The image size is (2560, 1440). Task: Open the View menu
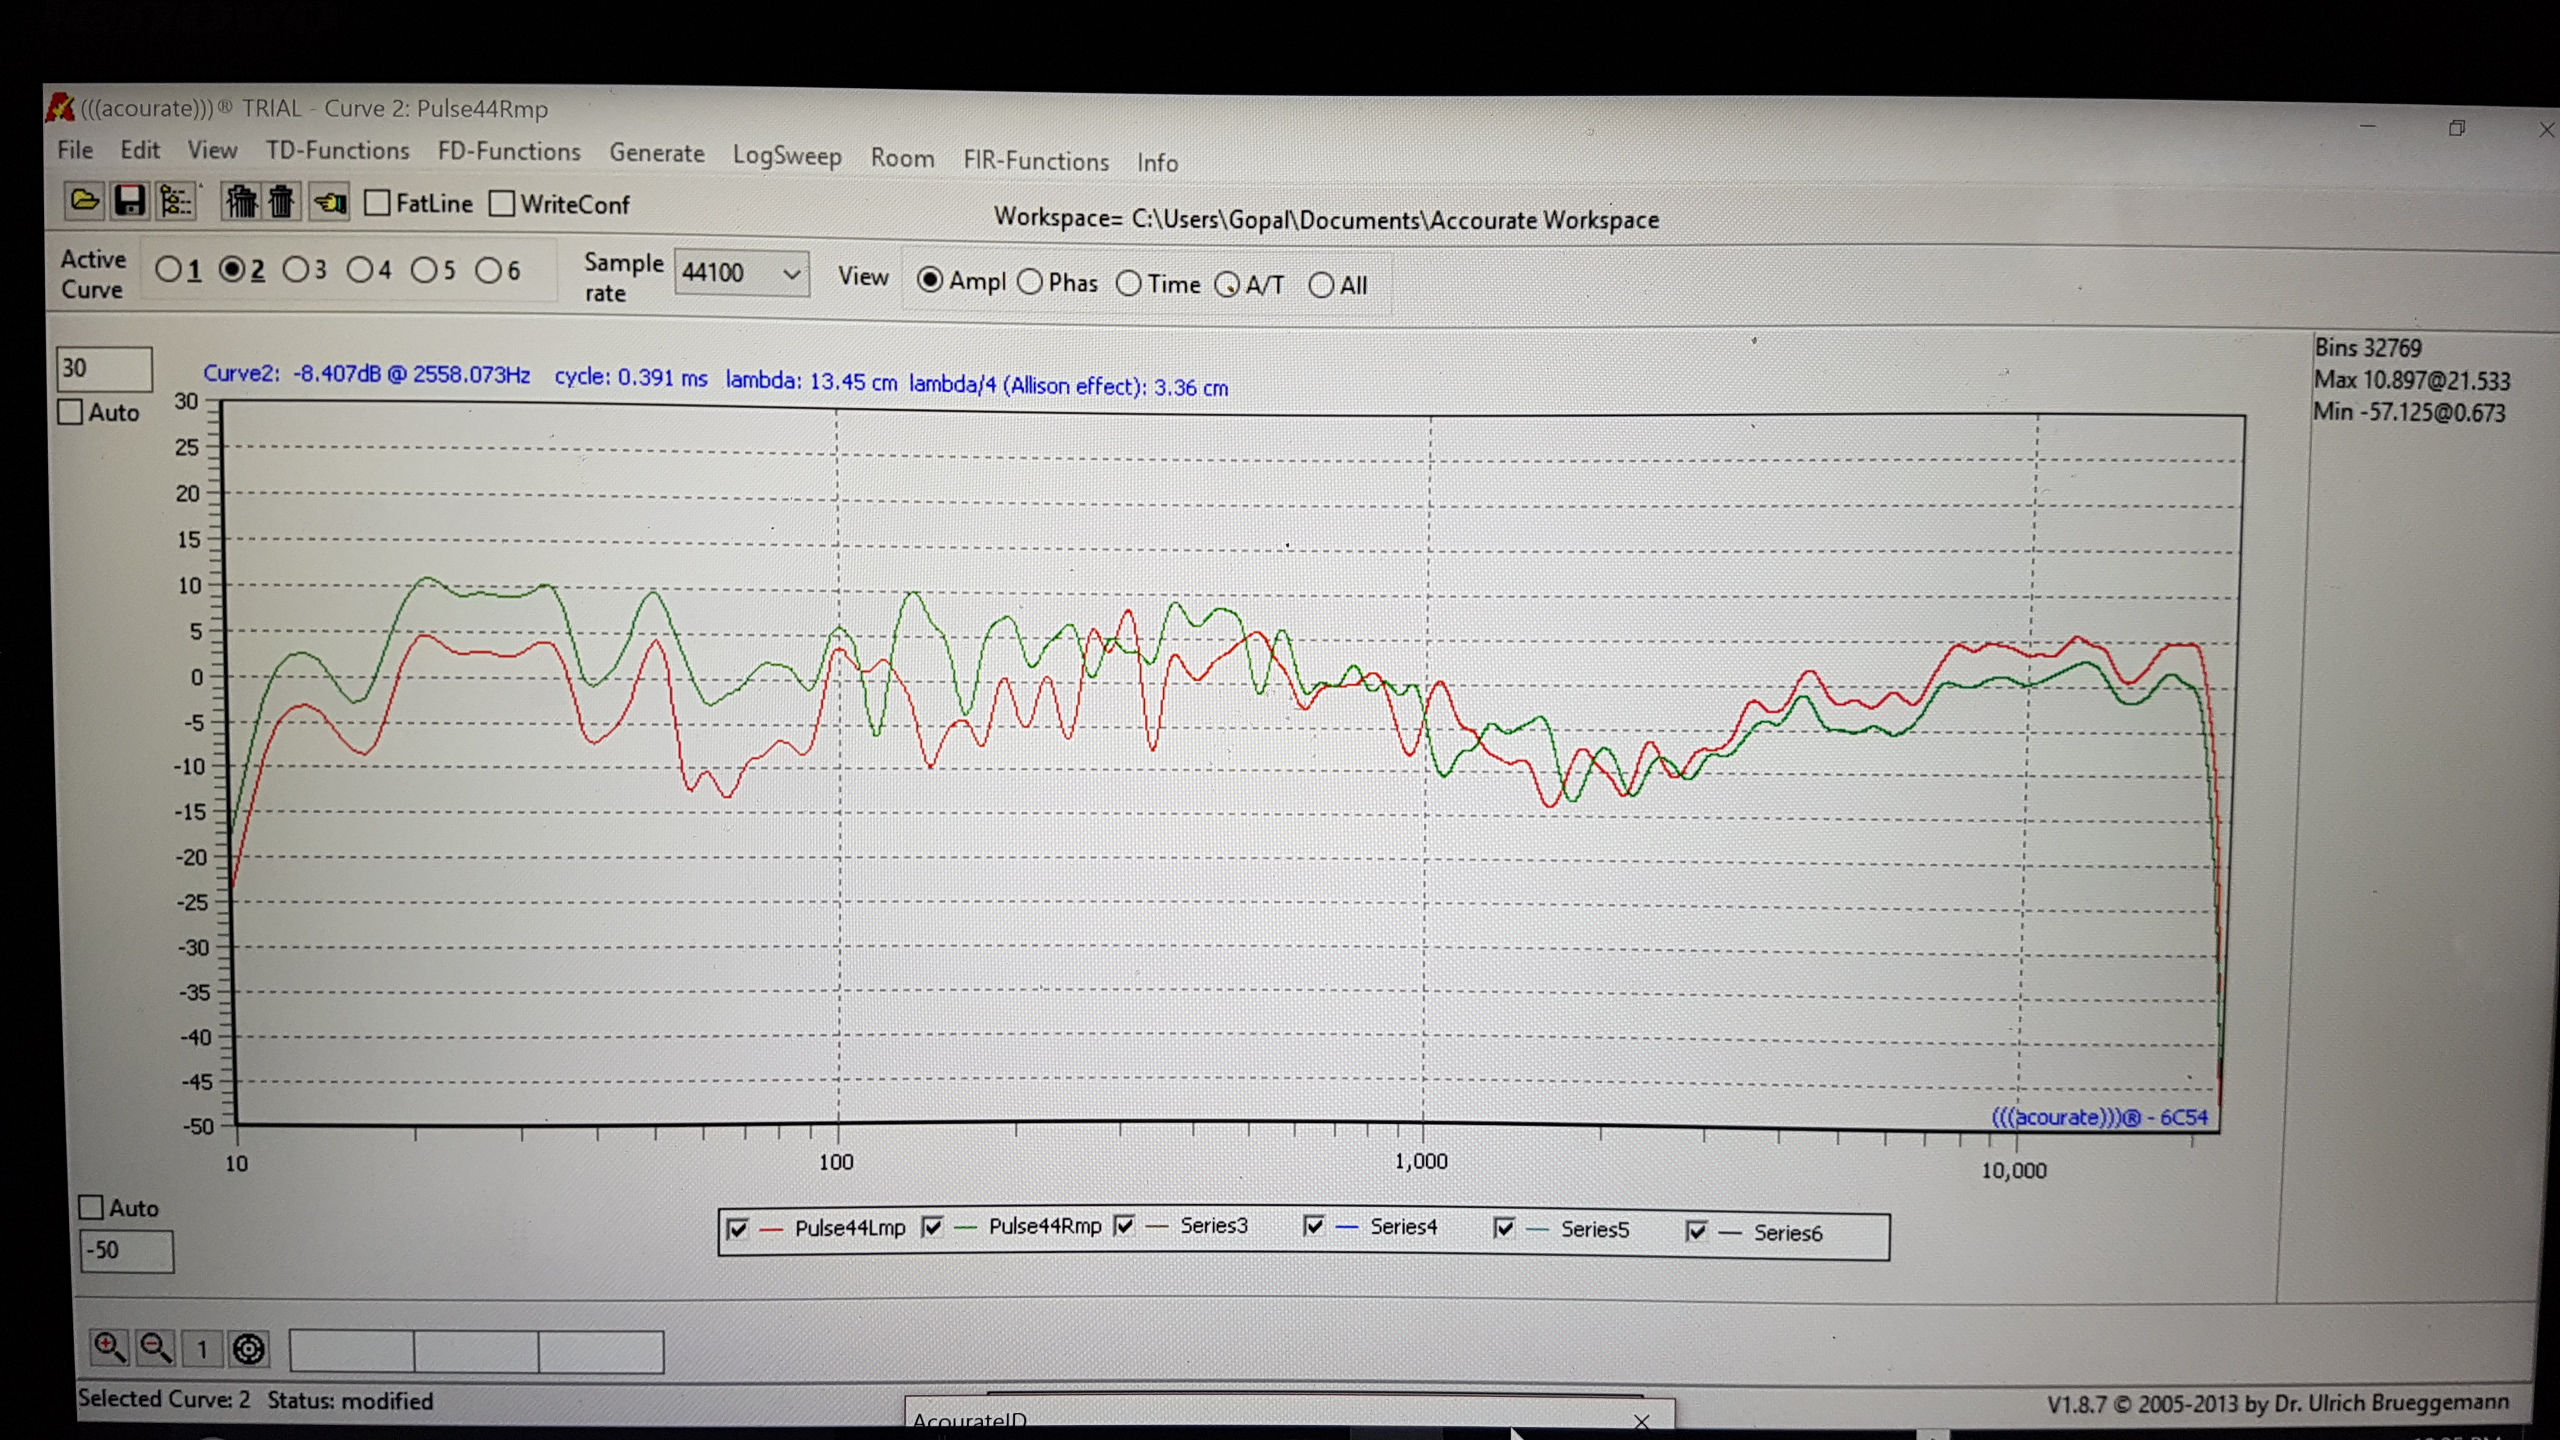pyautogui.click(x=212, y=150)
